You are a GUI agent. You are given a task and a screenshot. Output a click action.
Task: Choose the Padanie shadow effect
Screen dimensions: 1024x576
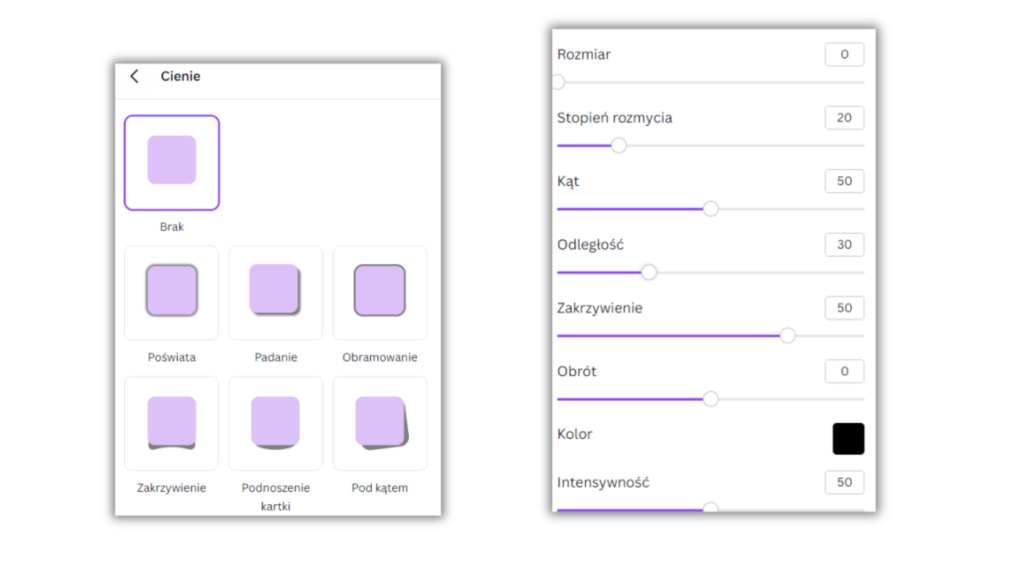tap(275, 292)
